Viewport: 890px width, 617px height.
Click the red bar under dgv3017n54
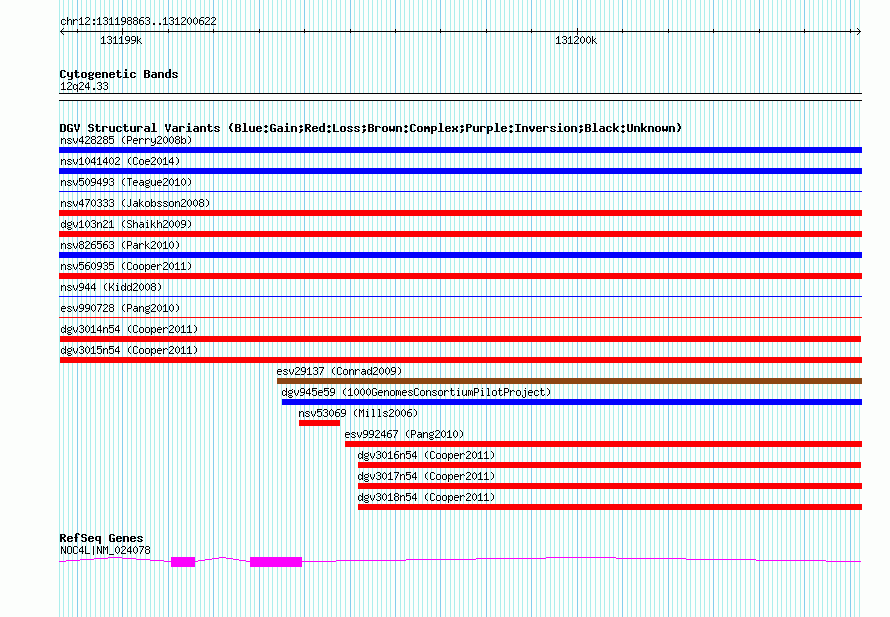click(x=610, y=486)
